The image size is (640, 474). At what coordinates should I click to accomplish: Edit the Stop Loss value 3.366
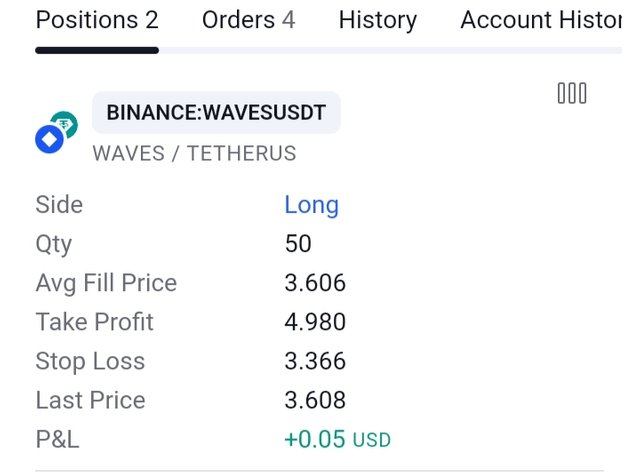click(315, 361)
